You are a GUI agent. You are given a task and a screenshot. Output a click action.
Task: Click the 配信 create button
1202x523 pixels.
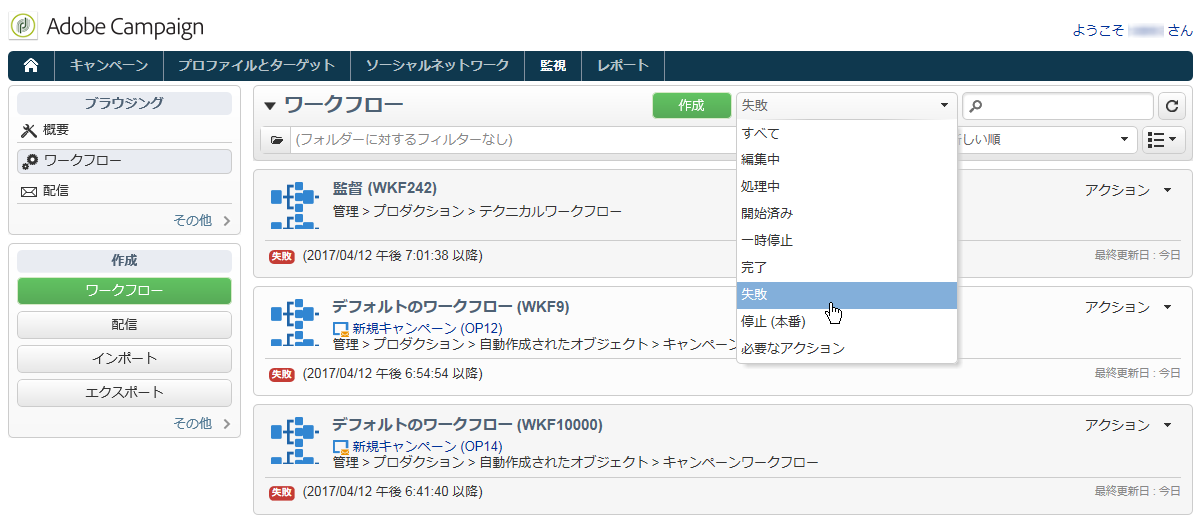coord(124,325)
